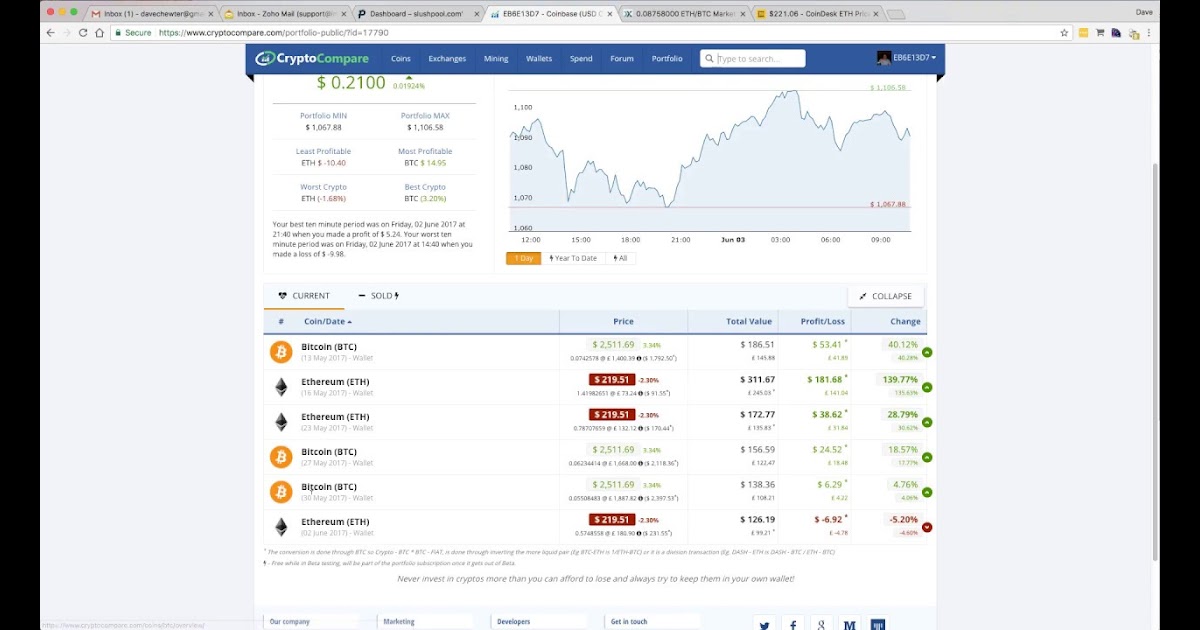
Task: Click the Bitcoin icon in the 13 May 2017 row
Action: (x=281, y=352)
